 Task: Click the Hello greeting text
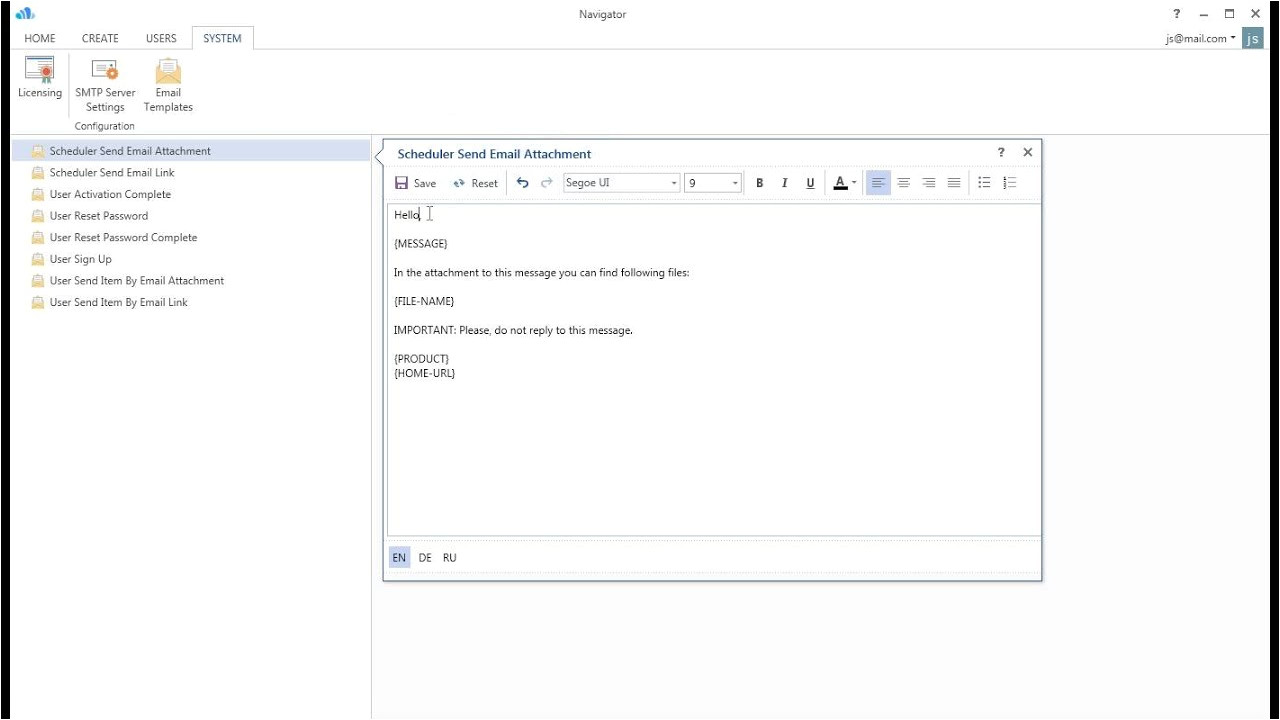pyautogui.click(x=407, y=215)
